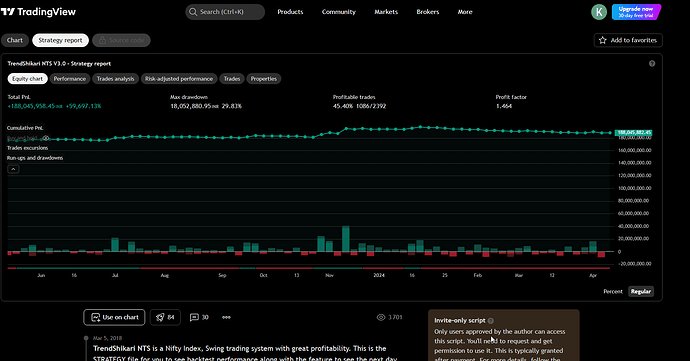Click the locked Source code tab
Viewport: 690px width, 361px height.
click(x=121, y=40)
